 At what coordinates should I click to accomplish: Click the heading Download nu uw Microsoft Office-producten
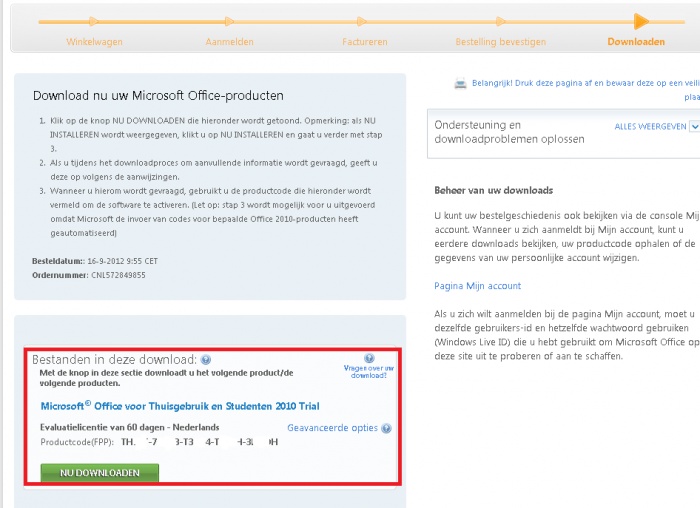pyautogui.click(x=158, y=96)
